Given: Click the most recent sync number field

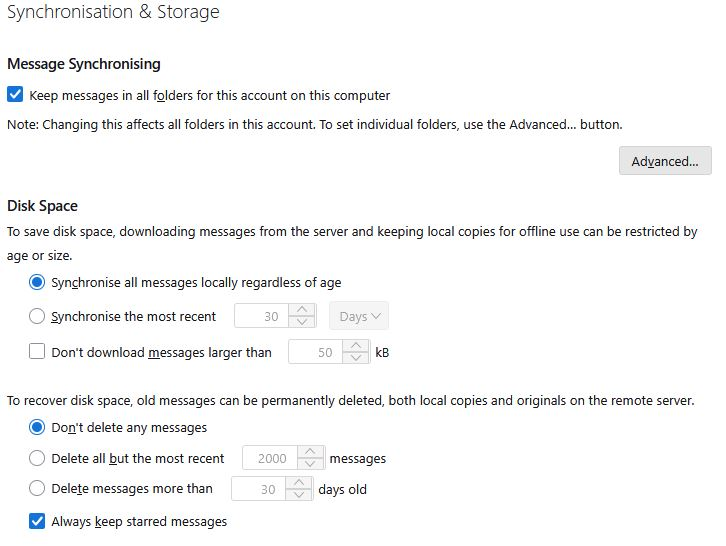Looking at the screenshot, I should tap(261, 317).
